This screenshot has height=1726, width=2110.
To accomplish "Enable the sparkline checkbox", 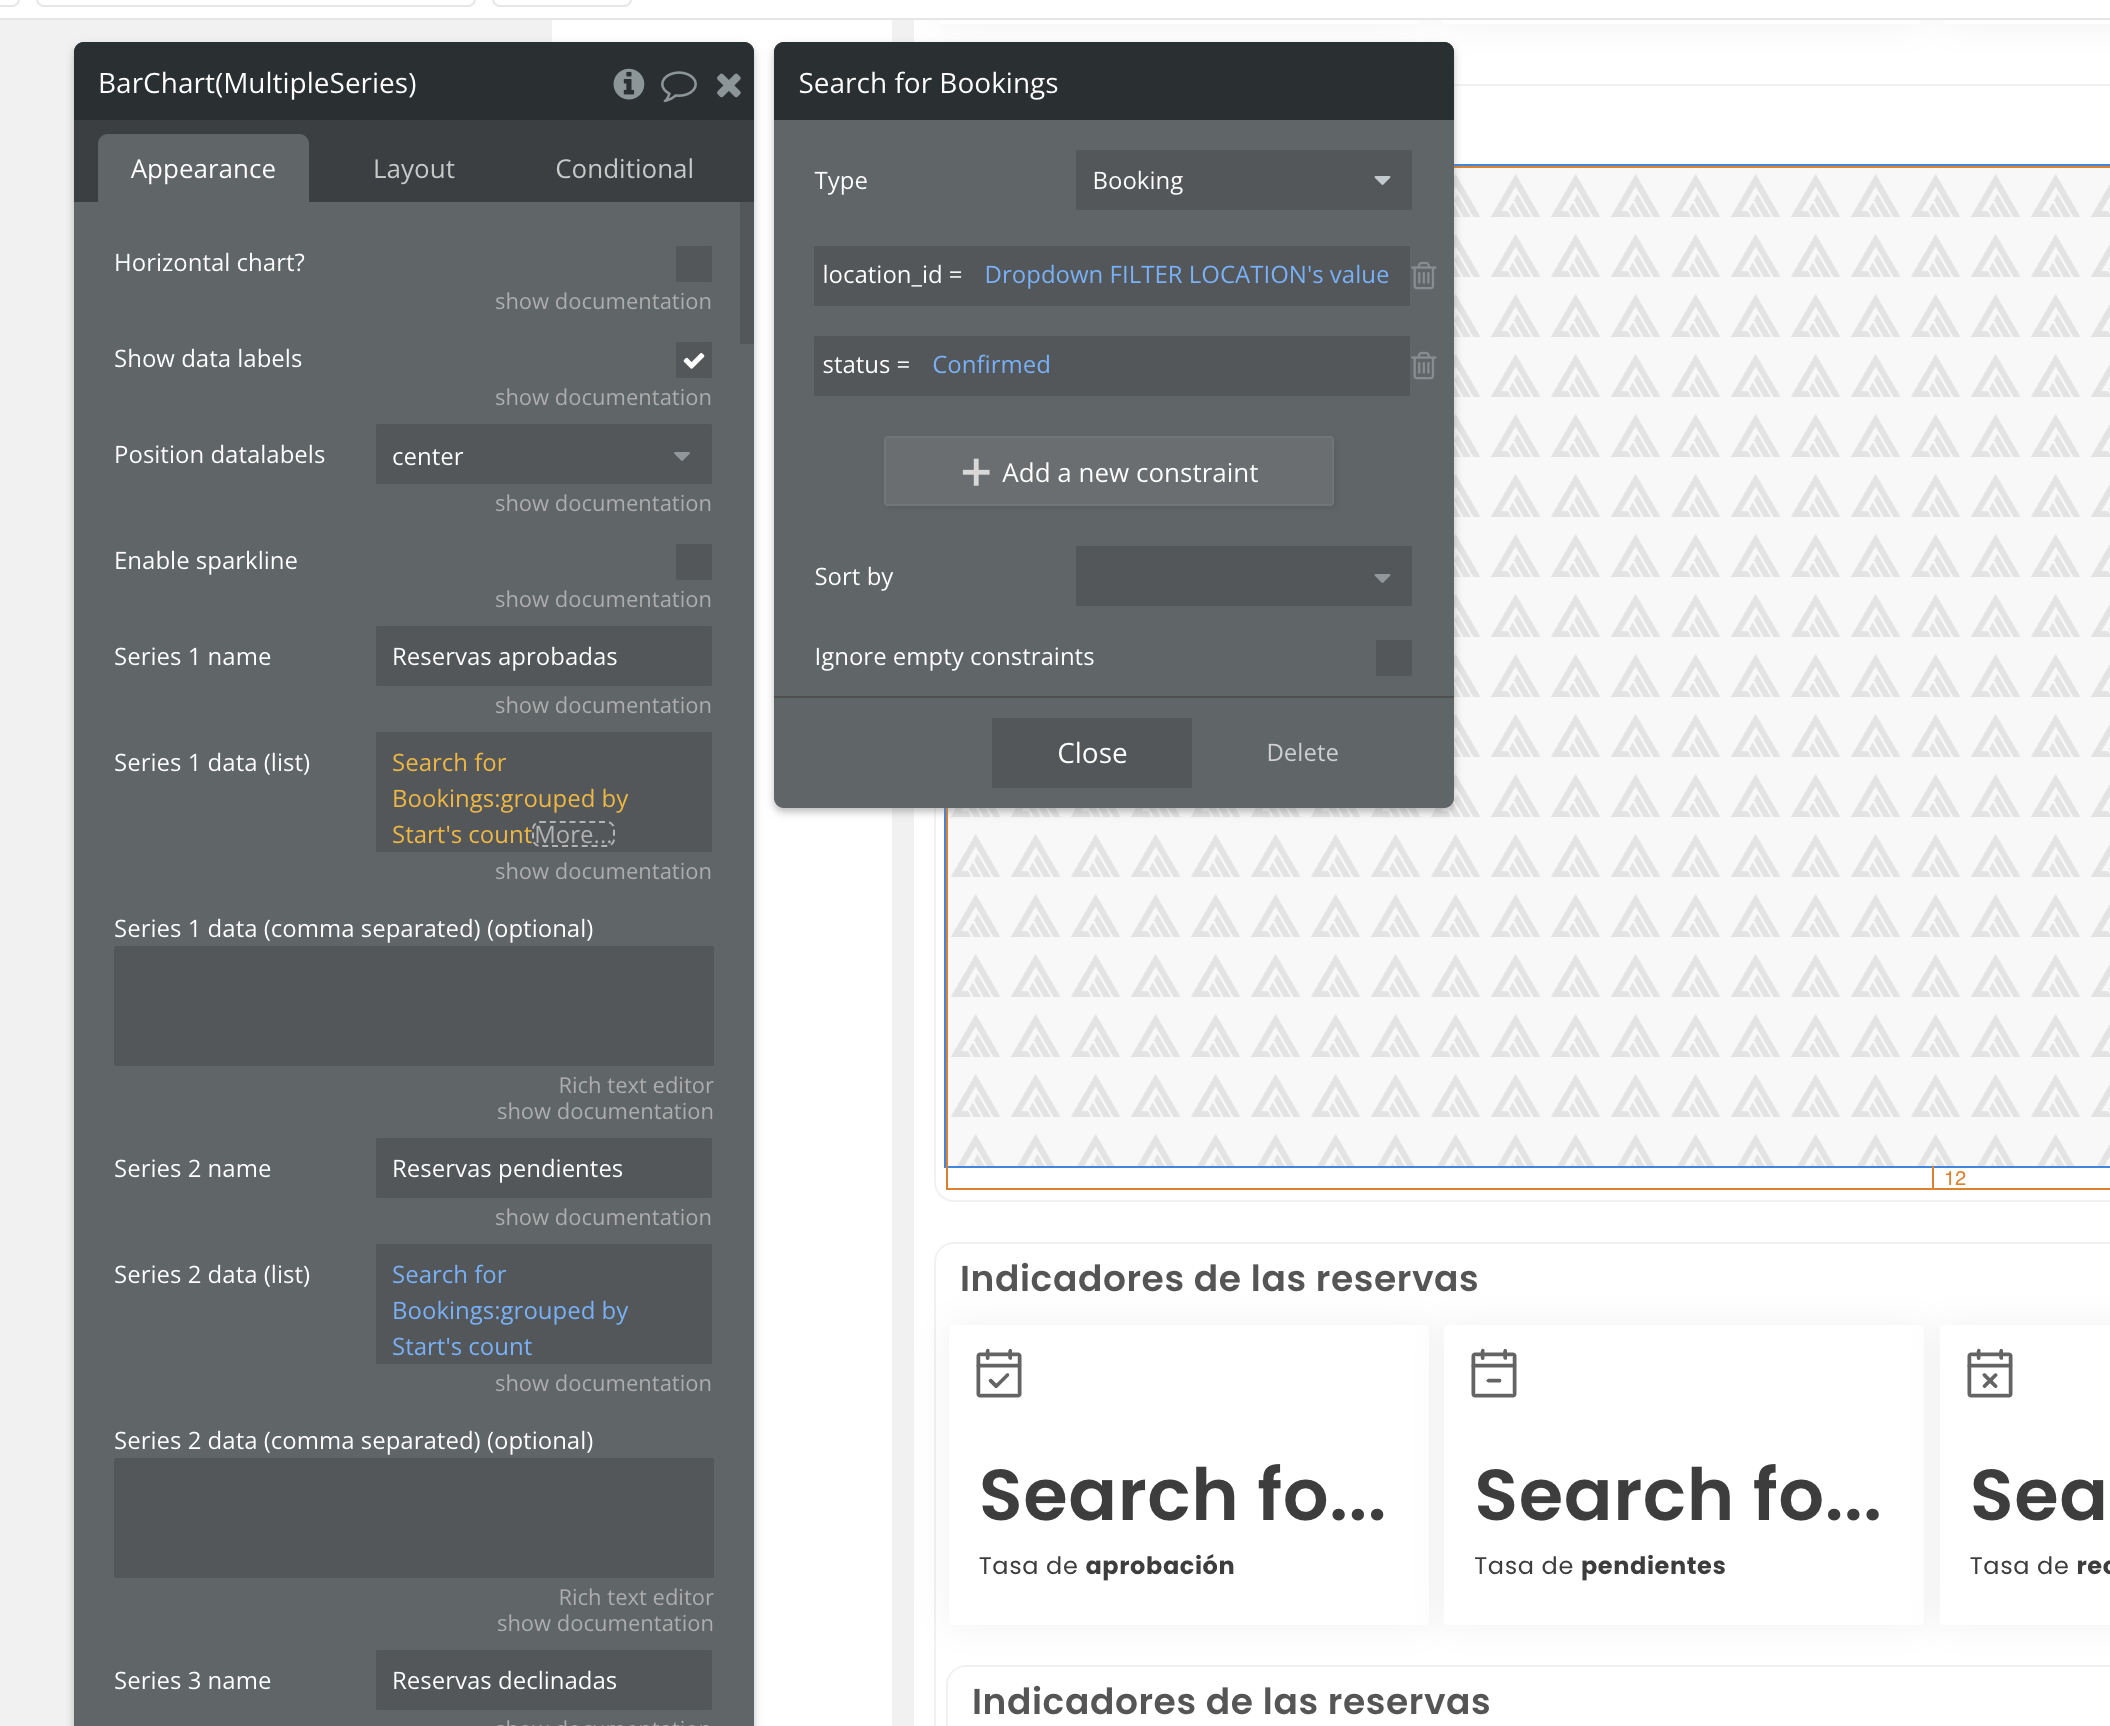I will tap(693, 561).
